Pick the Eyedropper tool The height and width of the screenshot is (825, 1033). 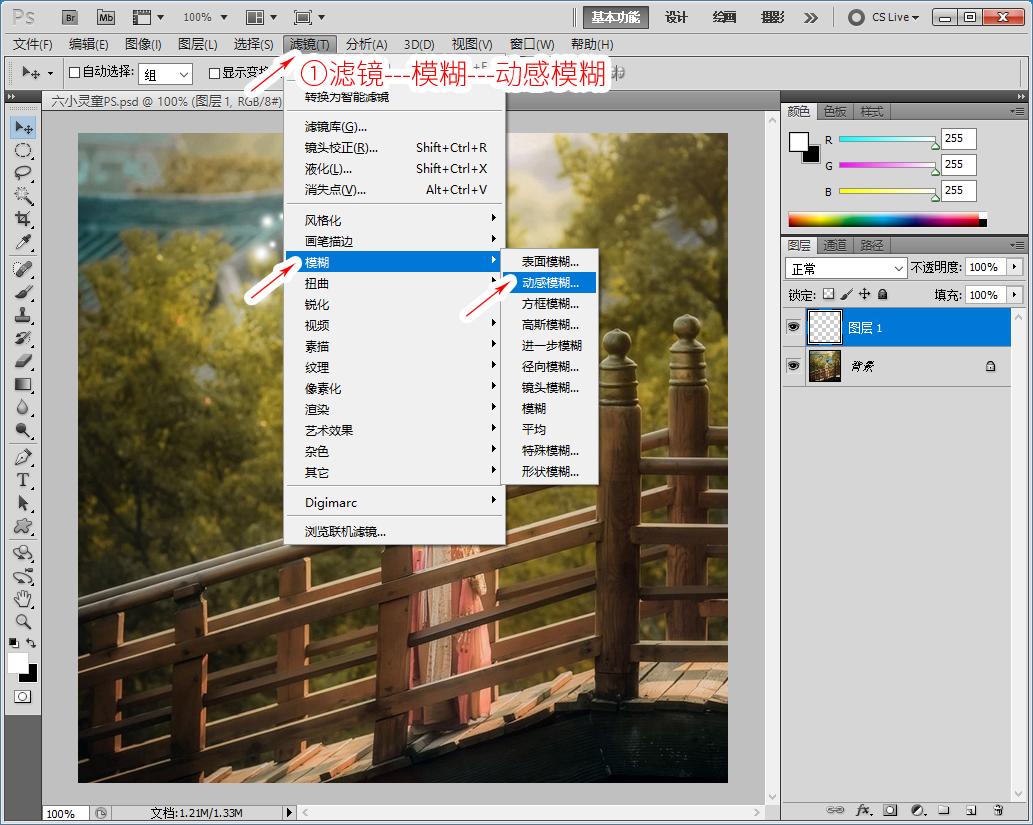point(23,242)
